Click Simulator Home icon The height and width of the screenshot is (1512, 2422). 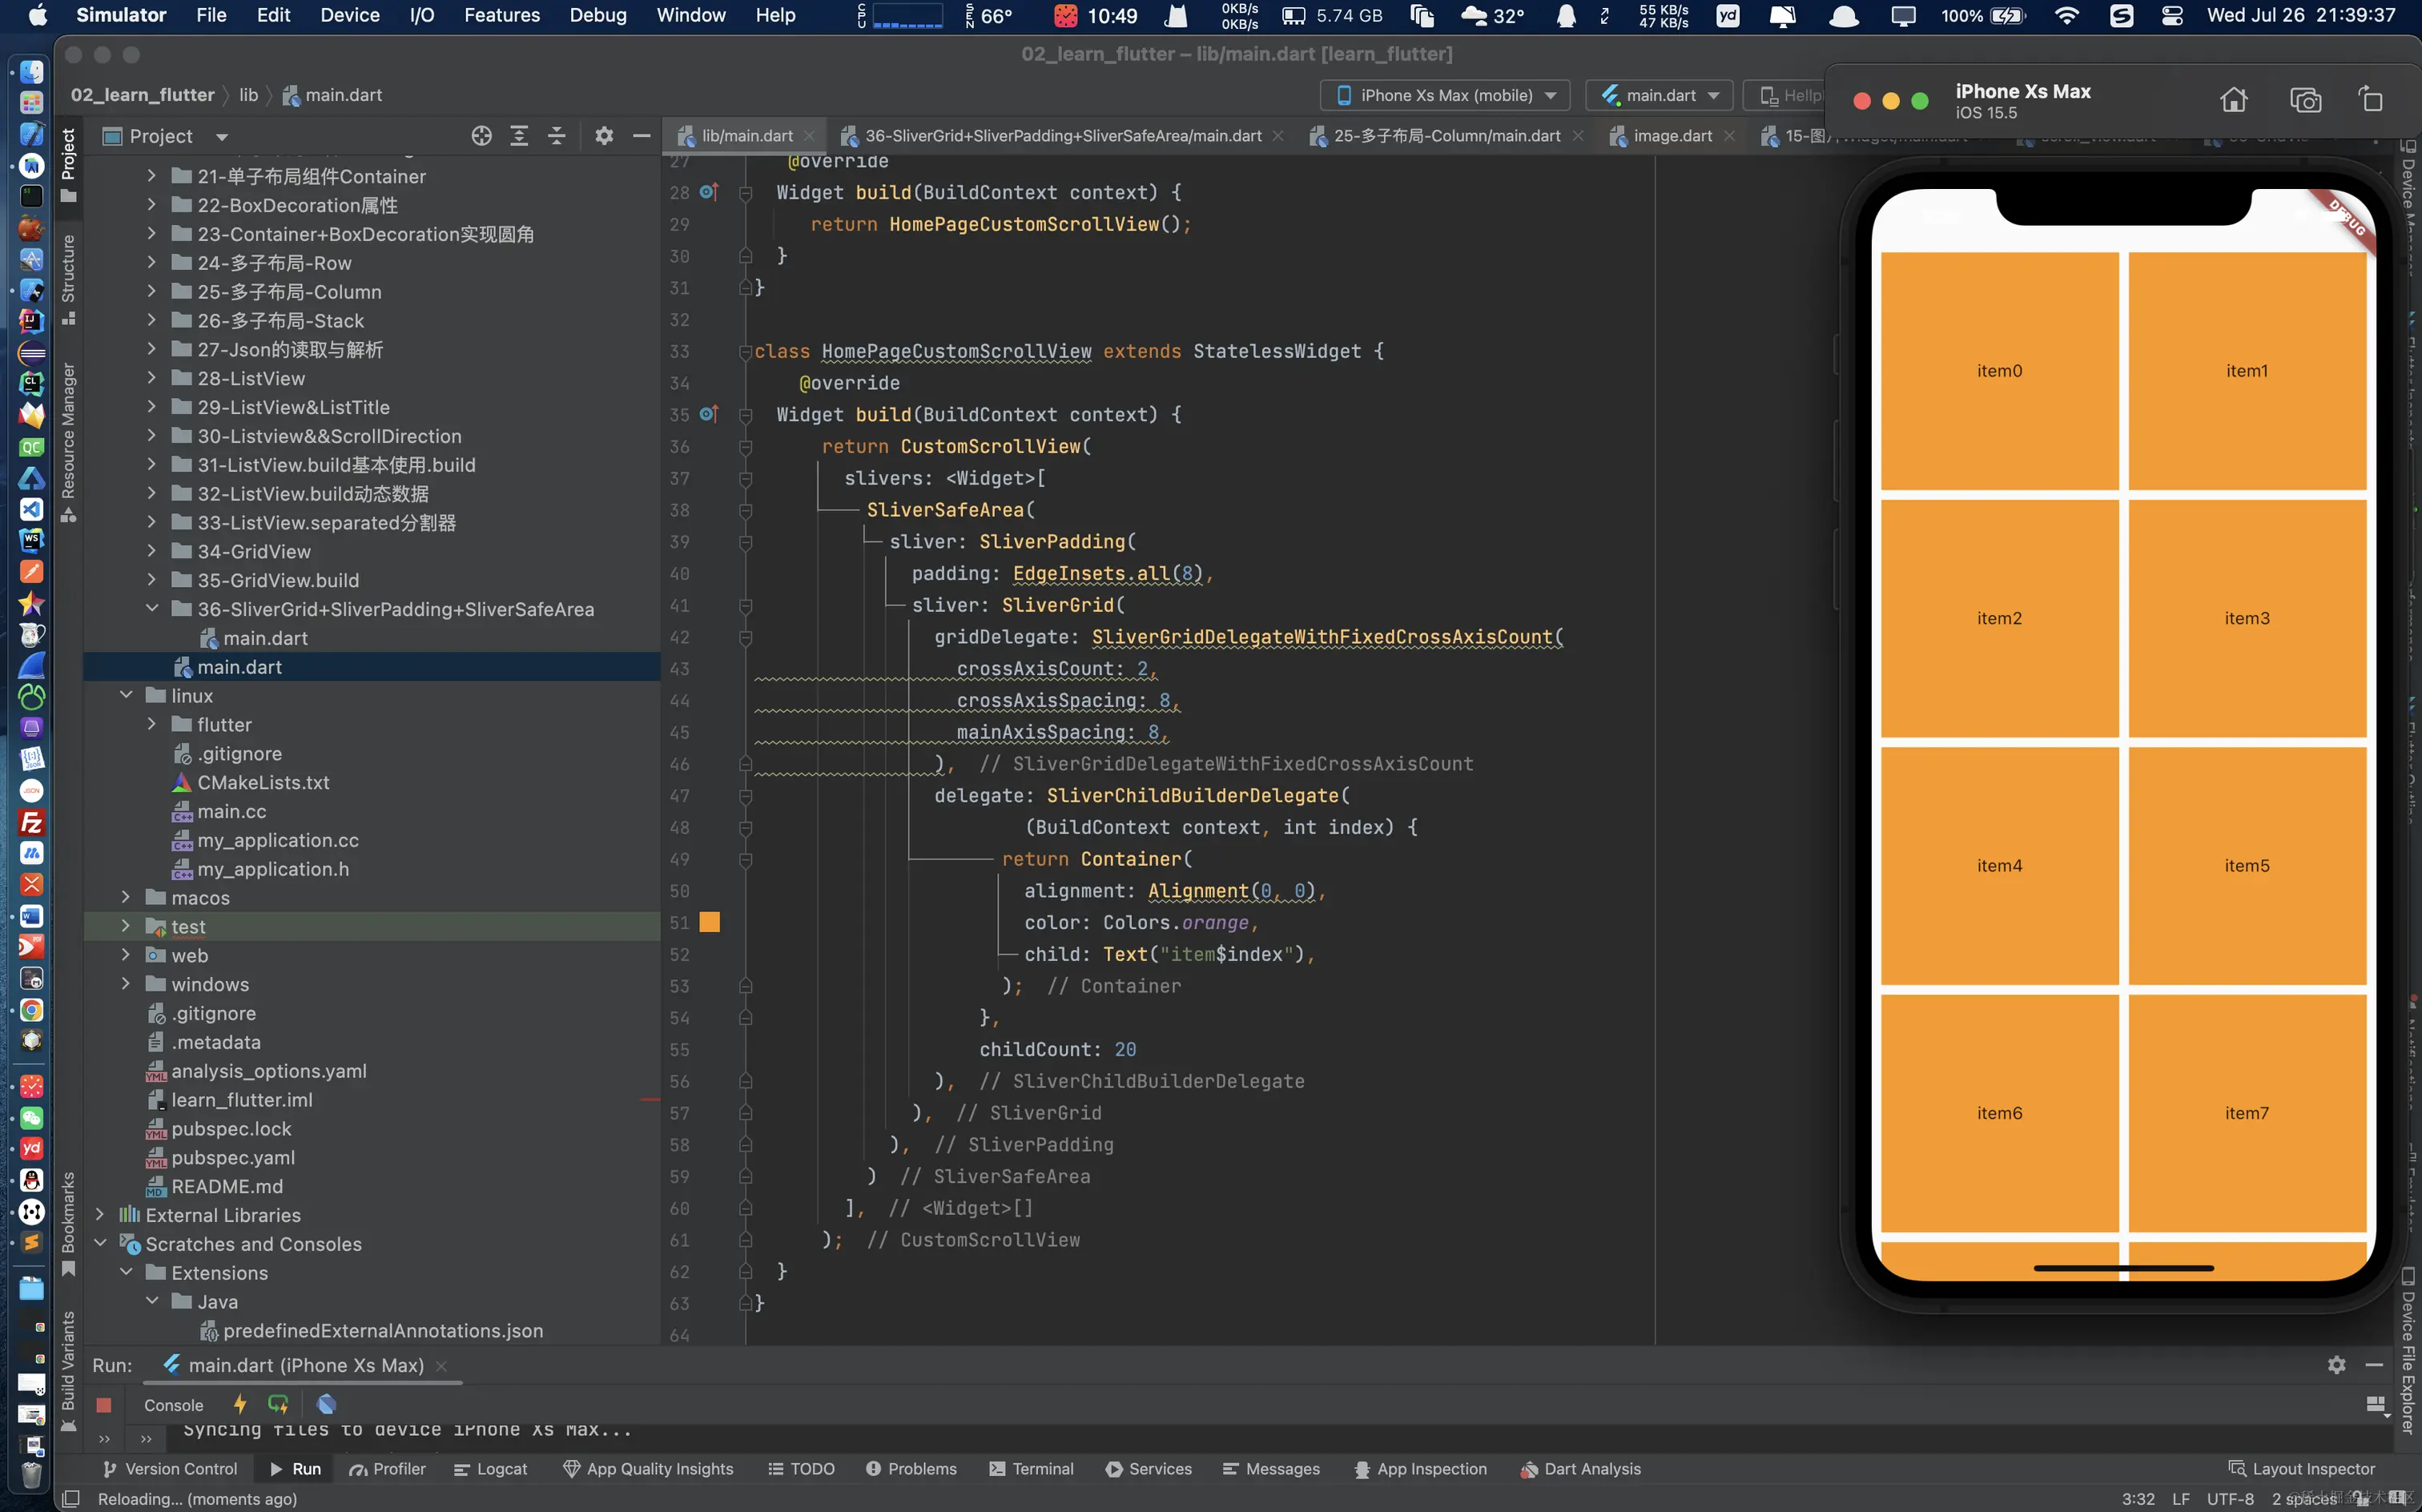pos(2234,100)
